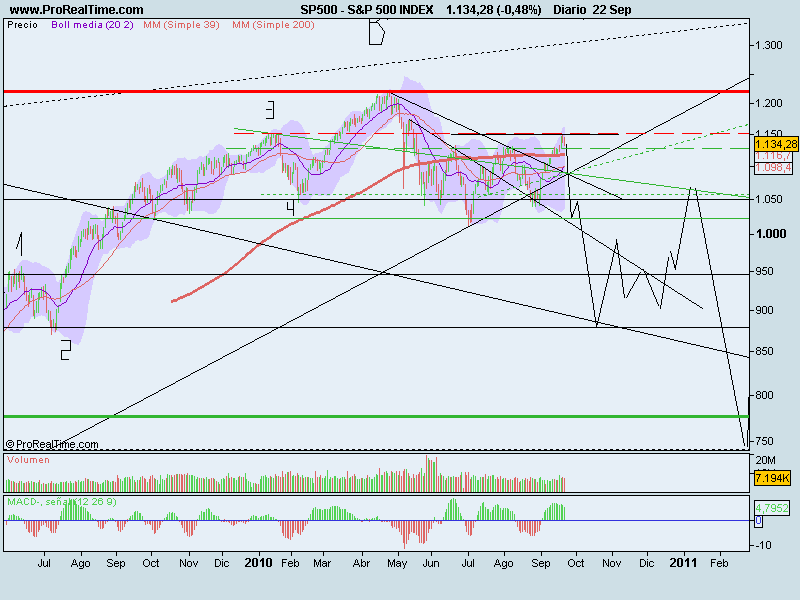Select the Volumen panel label

point(28,460)
